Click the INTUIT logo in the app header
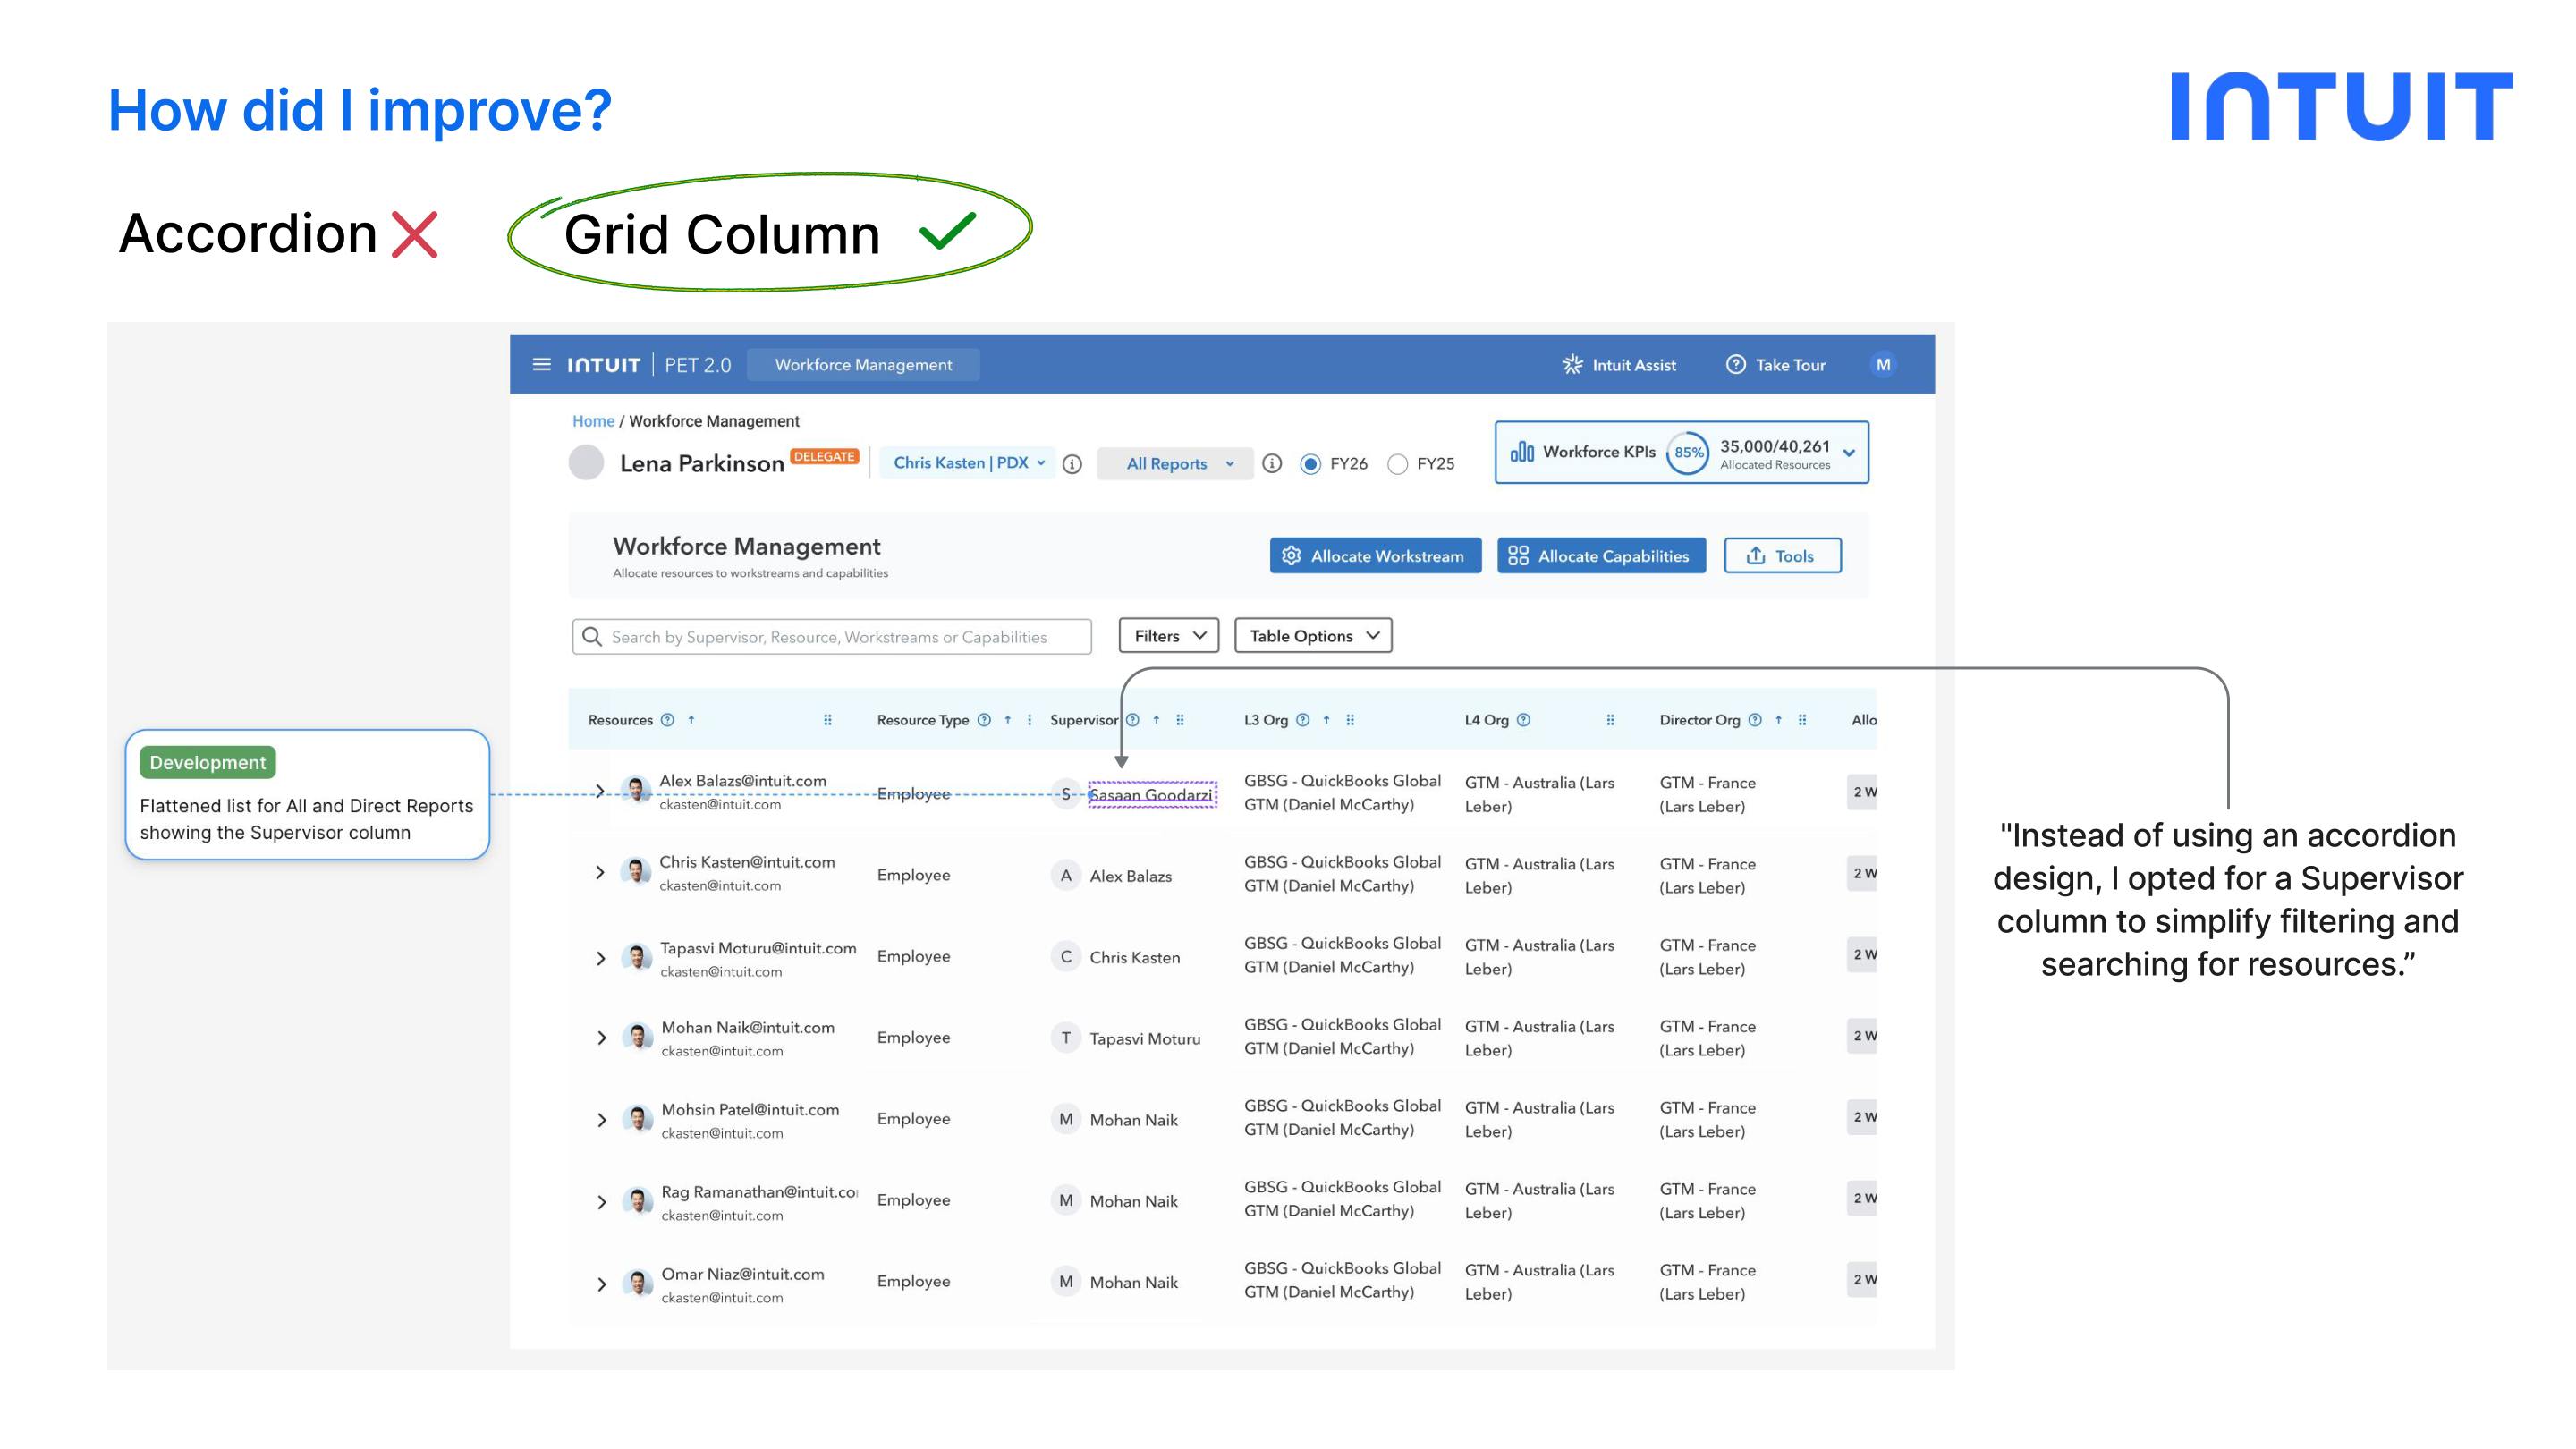Screen dimensions: 2576x1449 tap(603, 365)
